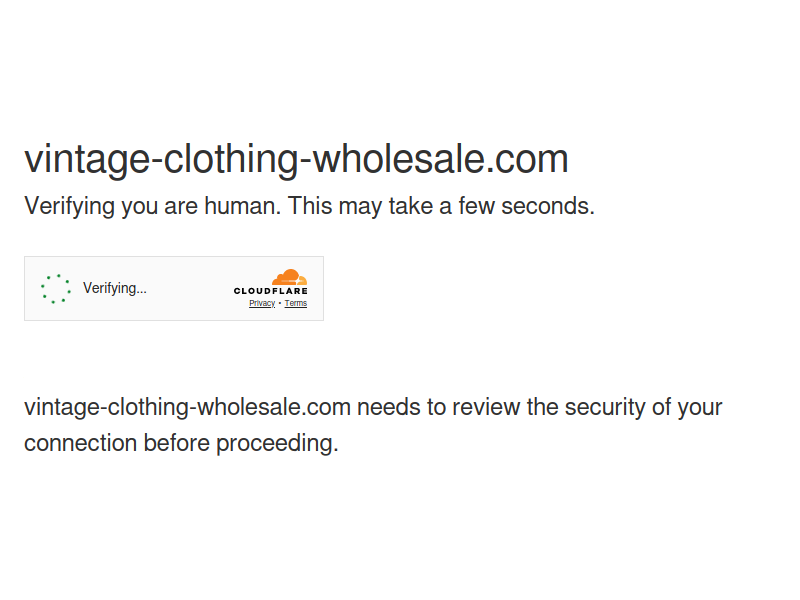Open the Terms link
The image size is (800, 600).
point(296,303)
